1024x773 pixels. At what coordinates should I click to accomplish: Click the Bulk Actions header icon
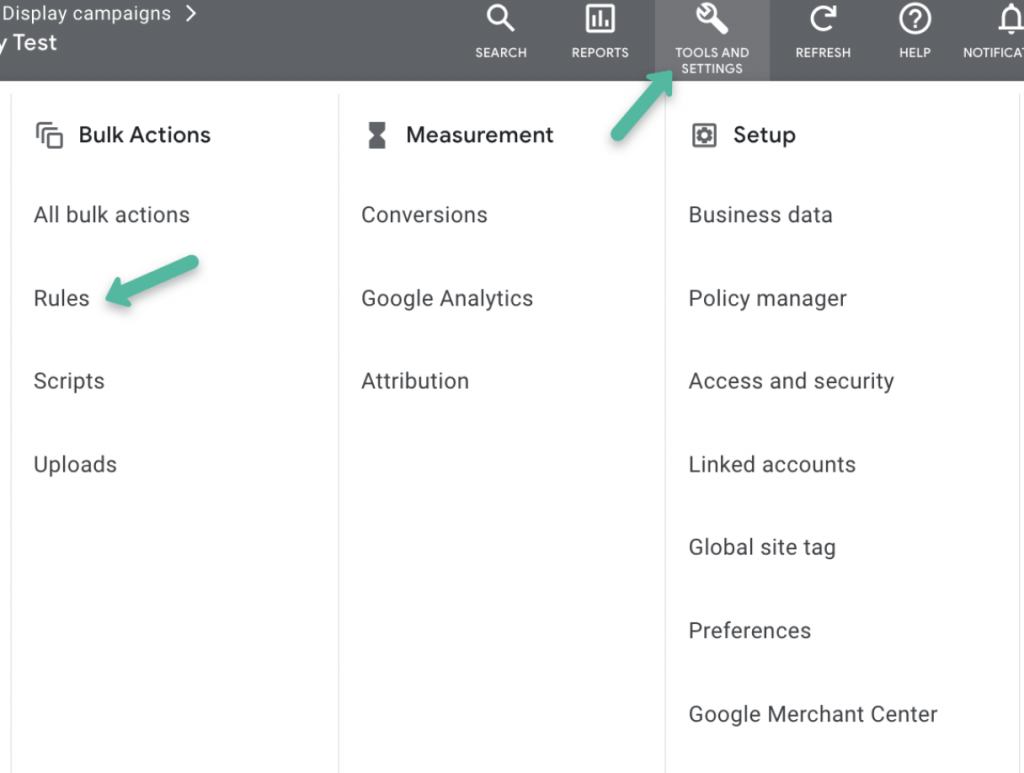49,135
